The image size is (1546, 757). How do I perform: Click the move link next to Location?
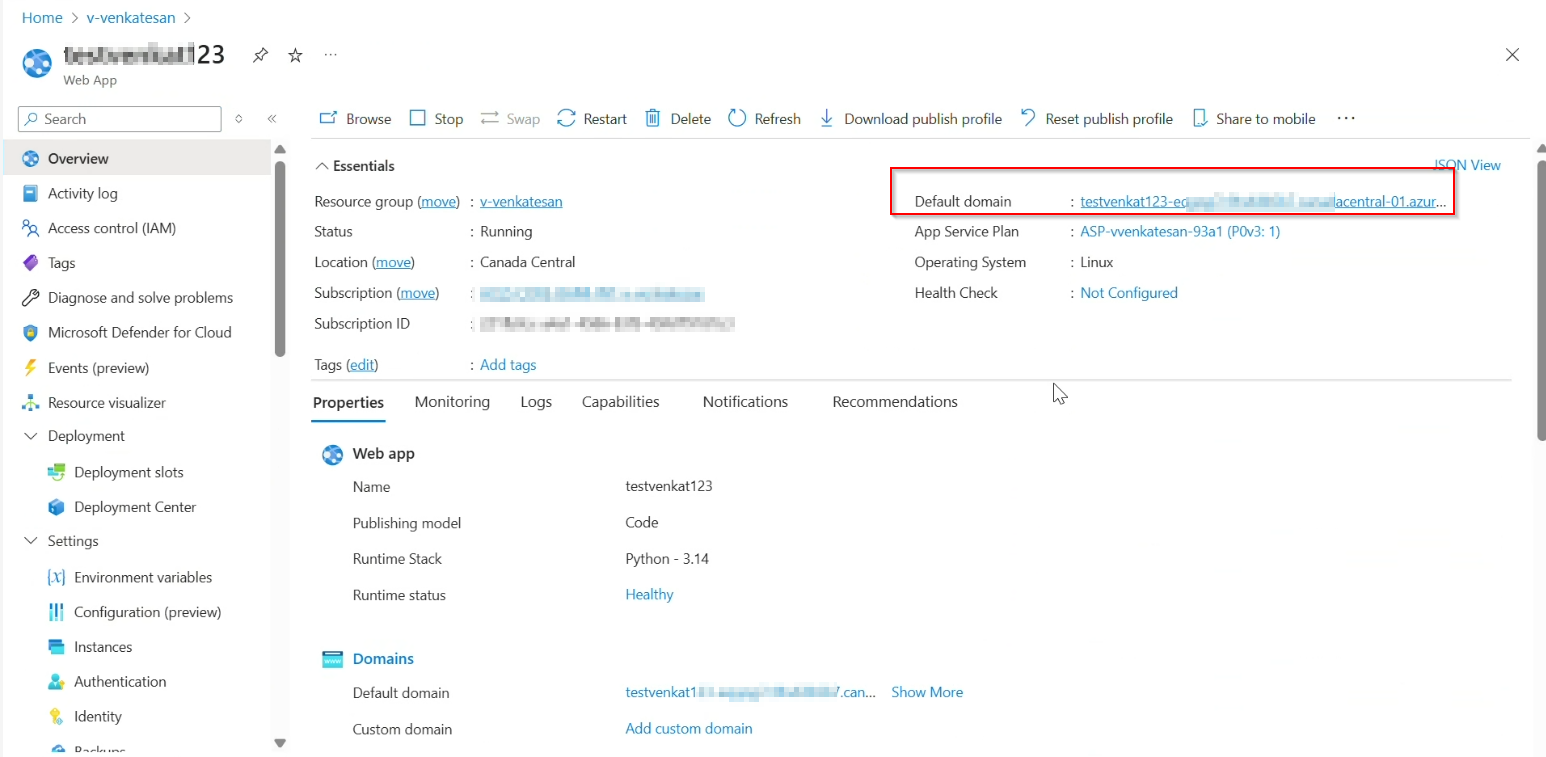(x=393, y=262)
